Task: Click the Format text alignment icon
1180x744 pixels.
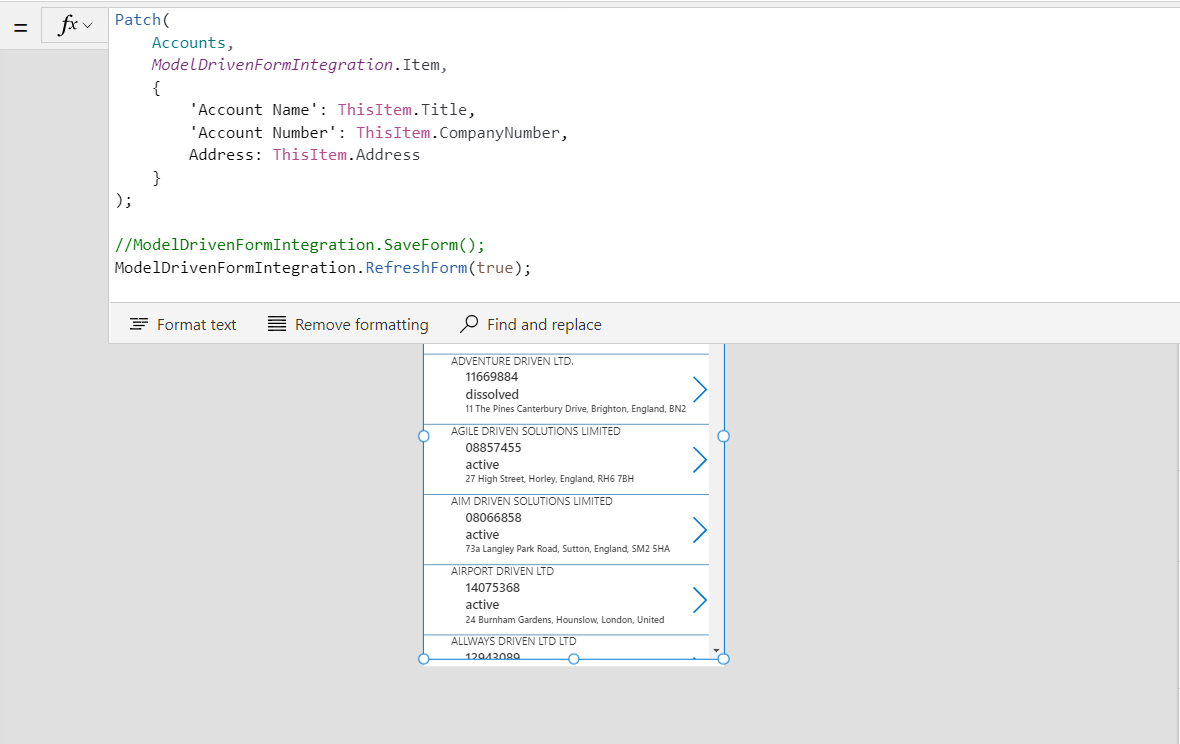Action: coord(138,324)
